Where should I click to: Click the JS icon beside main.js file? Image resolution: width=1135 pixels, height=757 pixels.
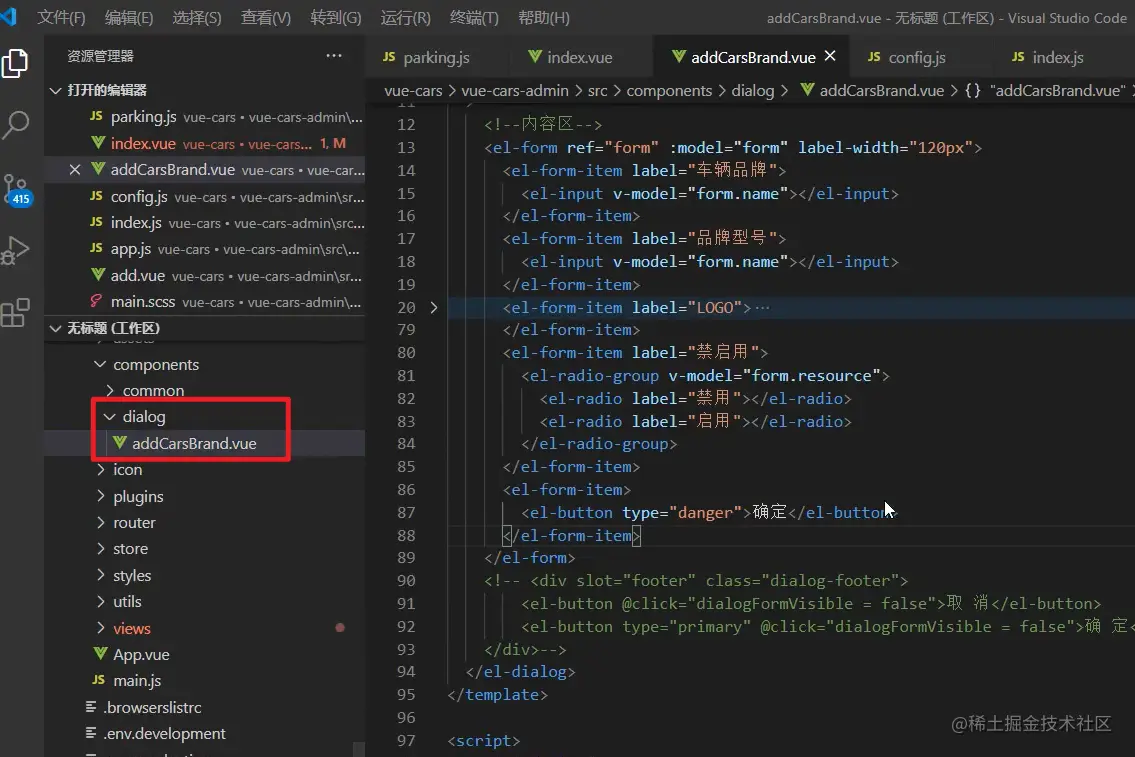(98, 680)
